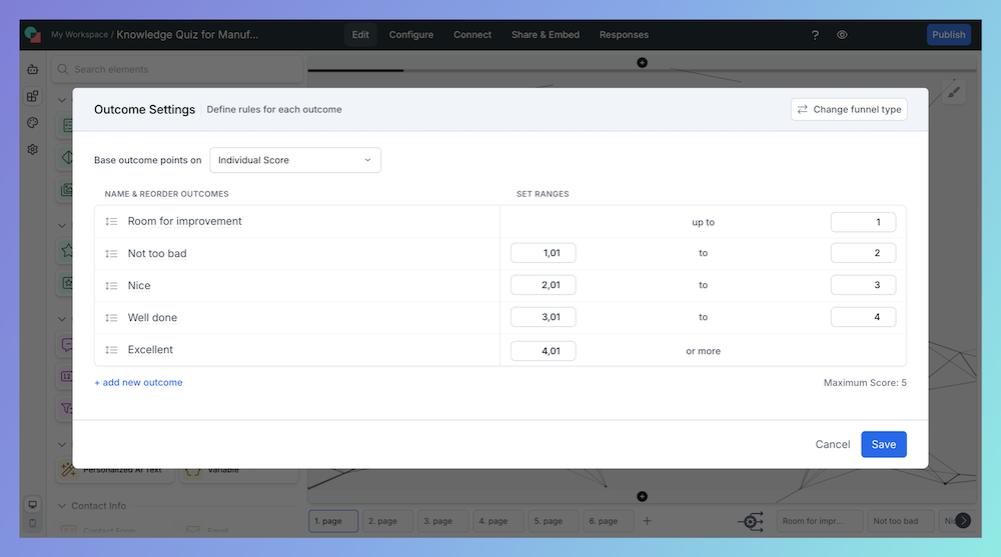Screen dimensions: 1001x557
Task: Go to the Responses tab
Action: 623,35
